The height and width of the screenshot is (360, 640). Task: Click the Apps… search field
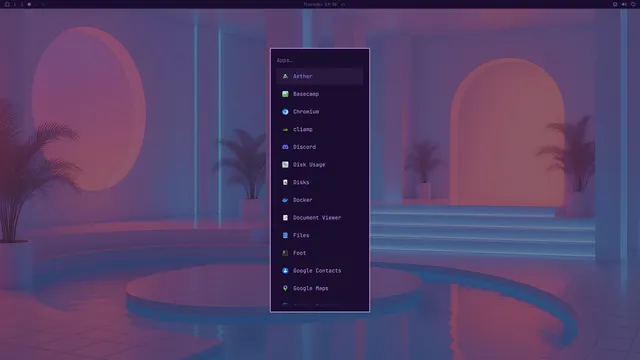[x=320, y=60]
